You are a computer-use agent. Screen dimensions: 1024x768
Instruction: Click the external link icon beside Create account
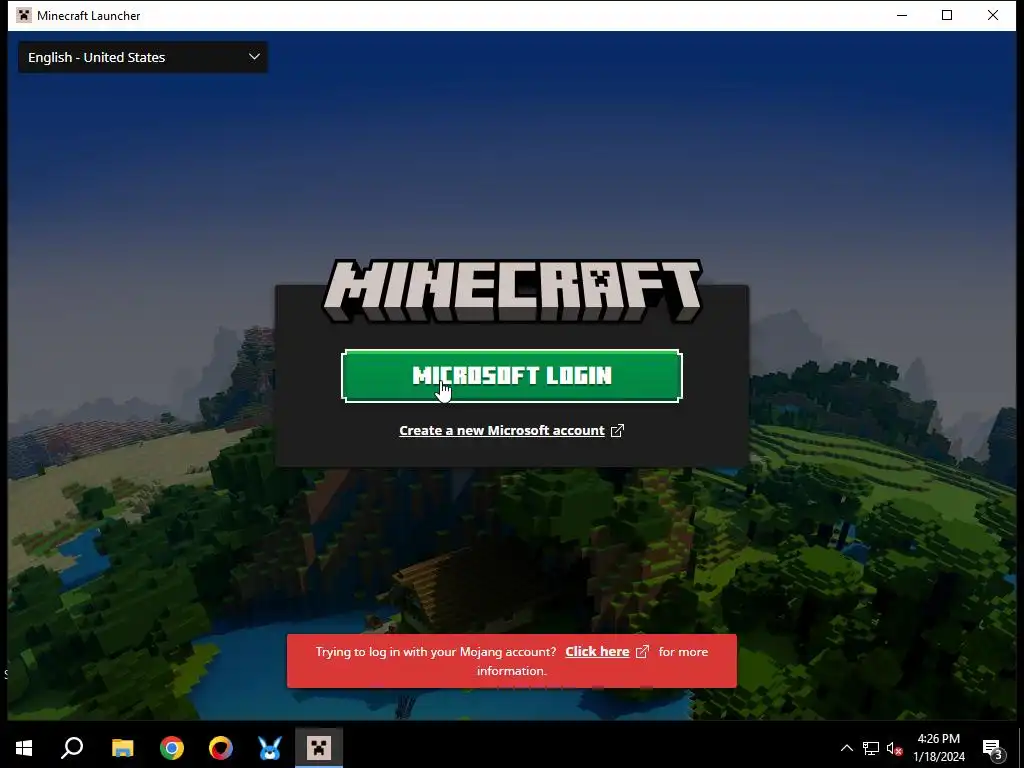point(617,430)
